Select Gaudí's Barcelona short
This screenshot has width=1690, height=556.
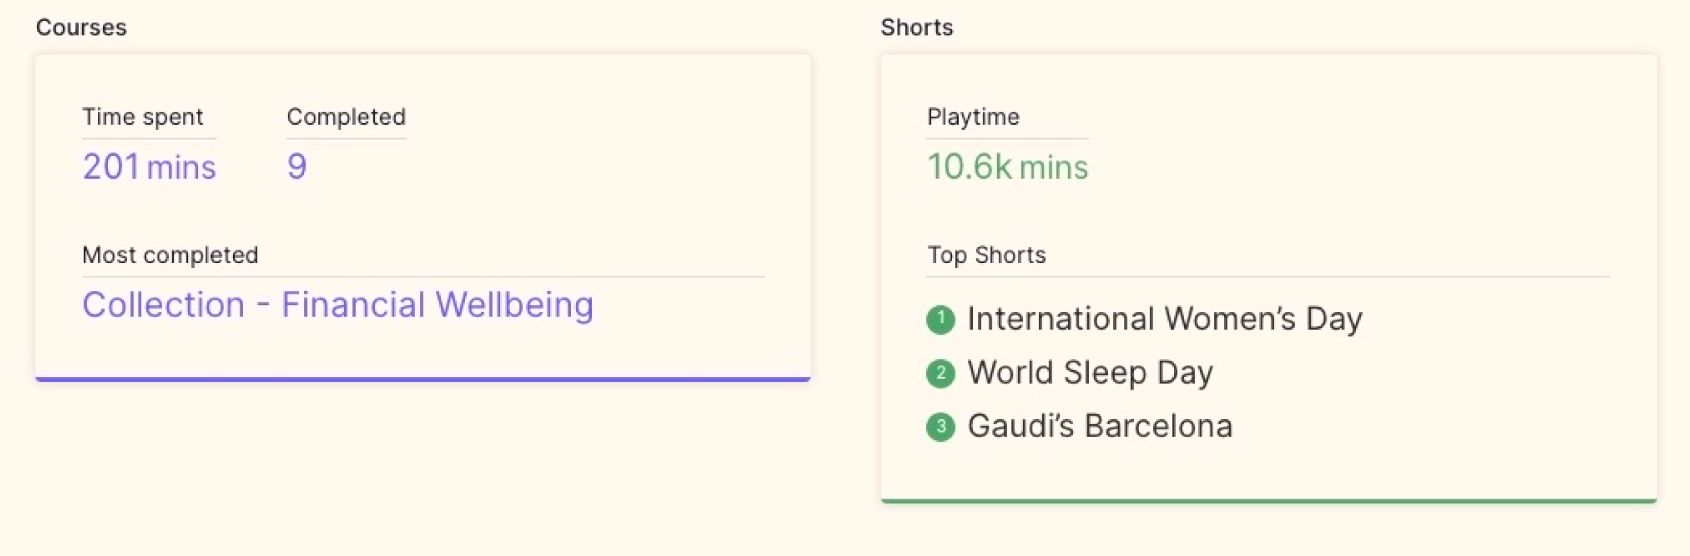point(1099,426)
